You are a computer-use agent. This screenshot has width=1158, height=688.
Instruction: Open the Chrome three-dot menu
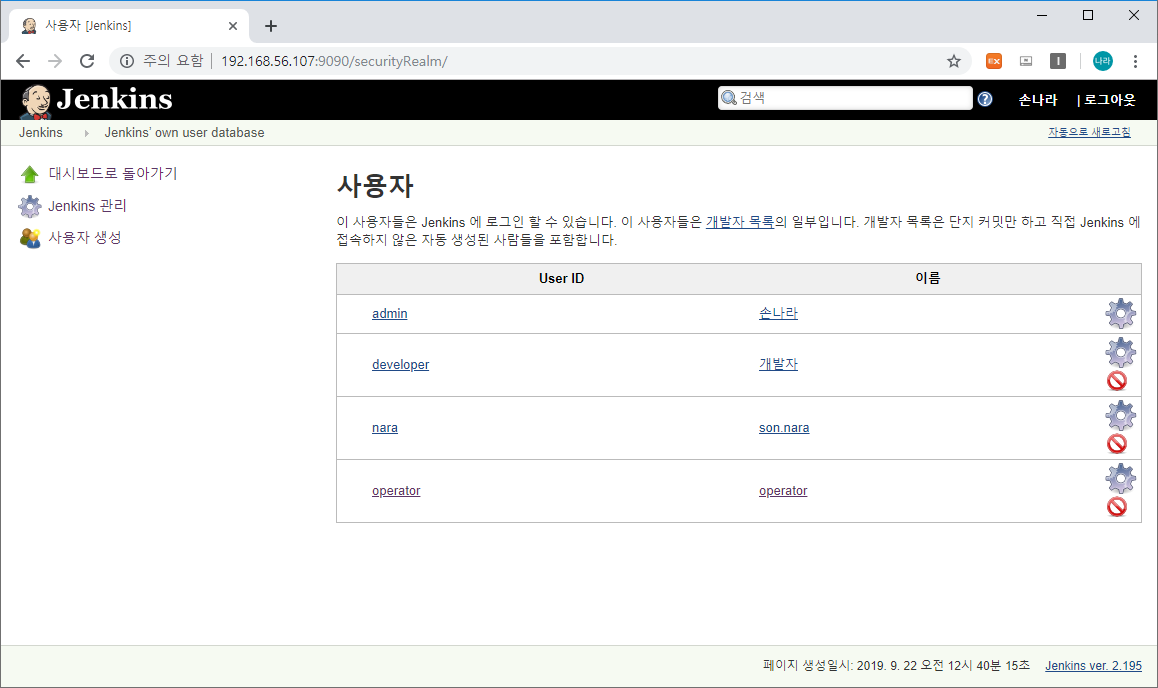tap(1135, 61)
